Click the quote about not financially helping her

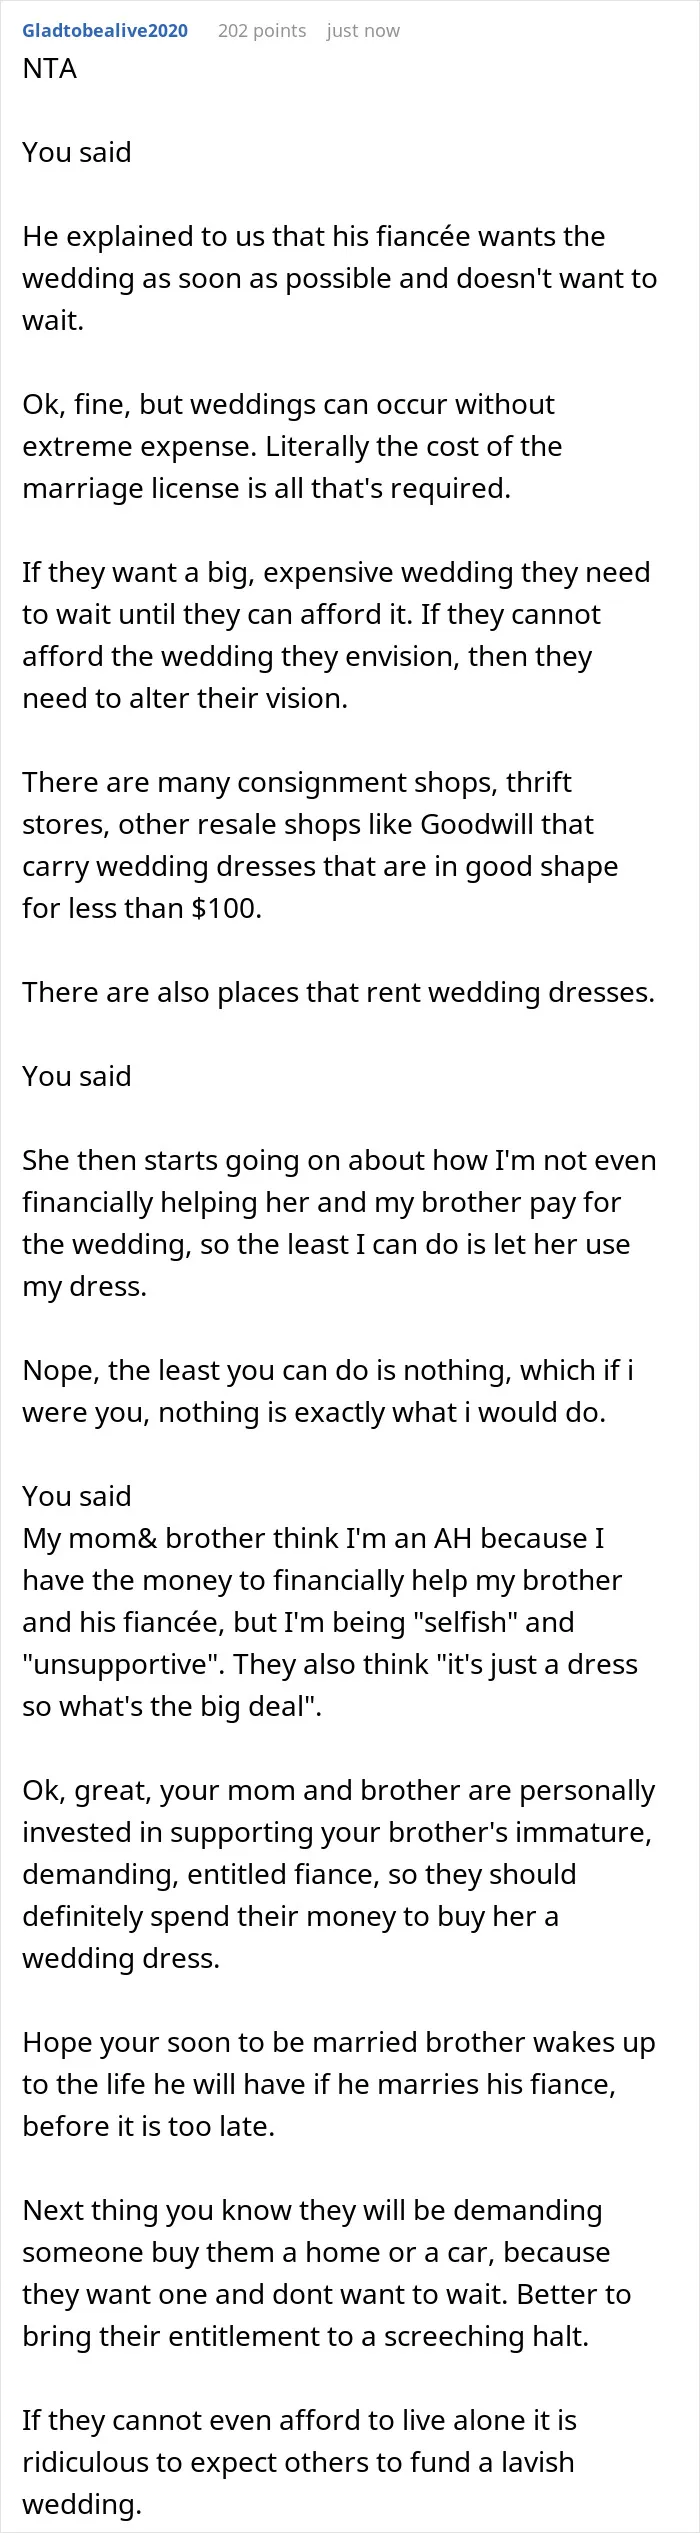(x=340, y=1223)
